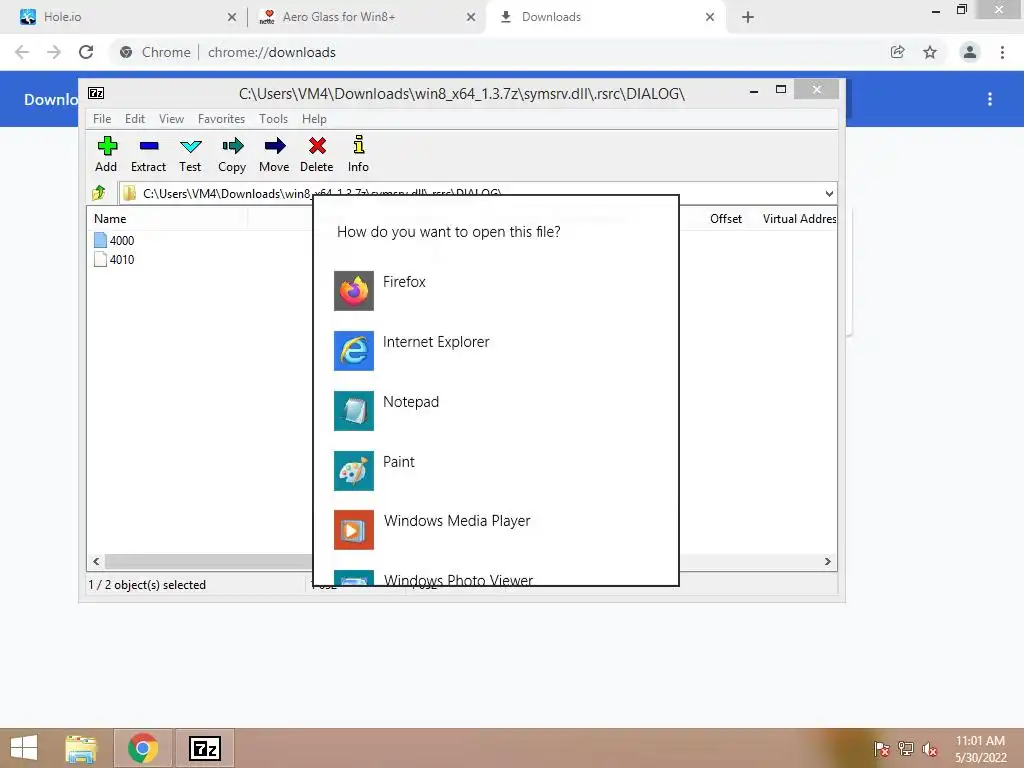
Task: Open the Help menu in 7-Zip
Action: click(x=314, y=119)
